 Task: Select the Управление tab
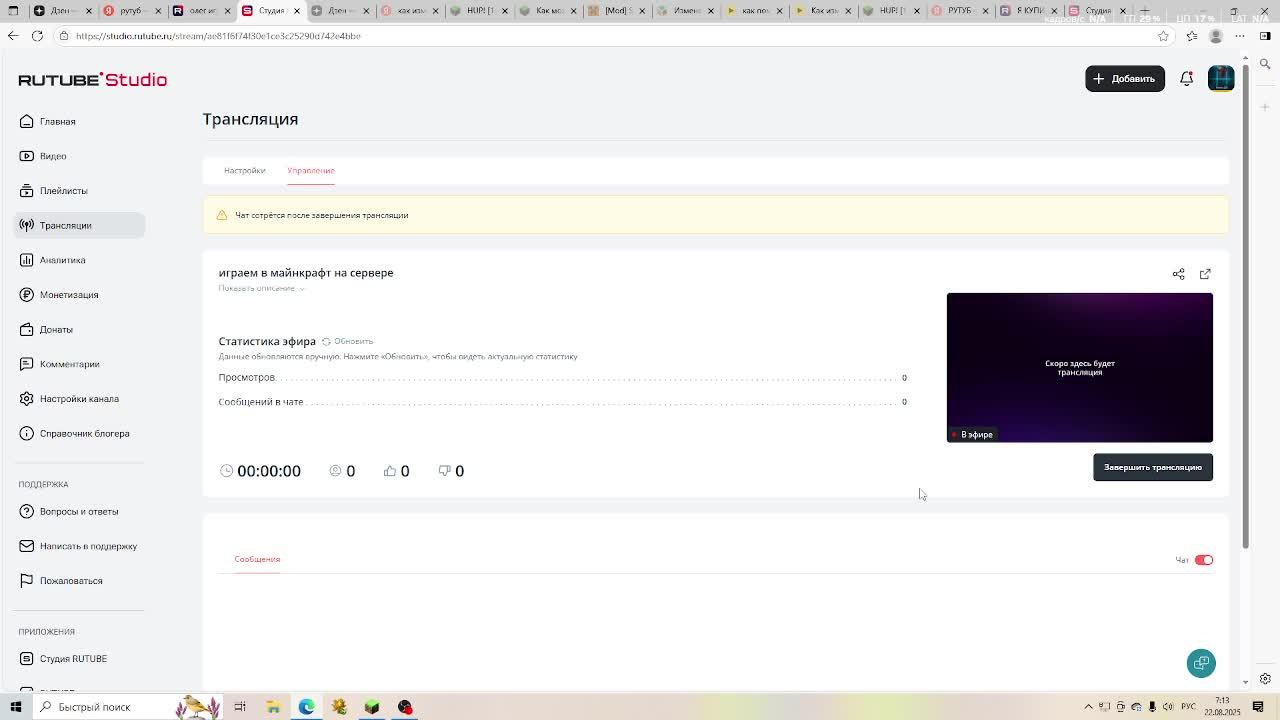[311, 170]
